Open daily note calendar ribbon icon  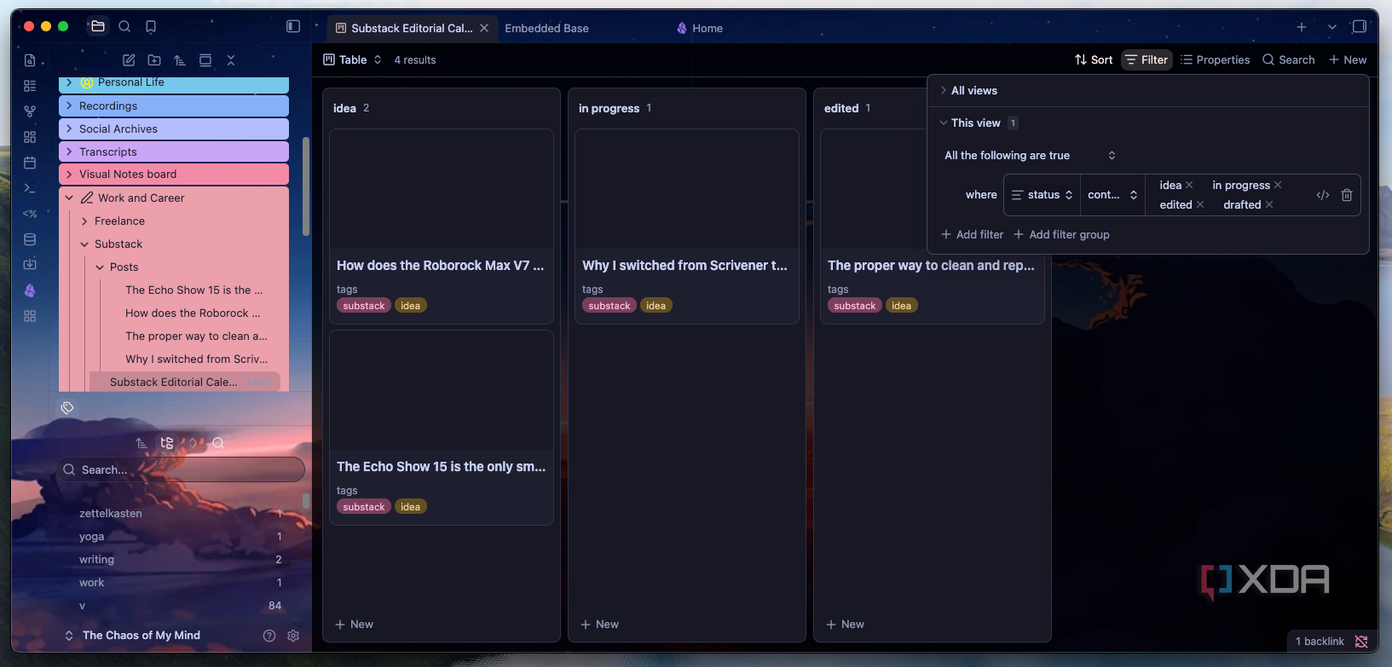click(x=30, y=162)
